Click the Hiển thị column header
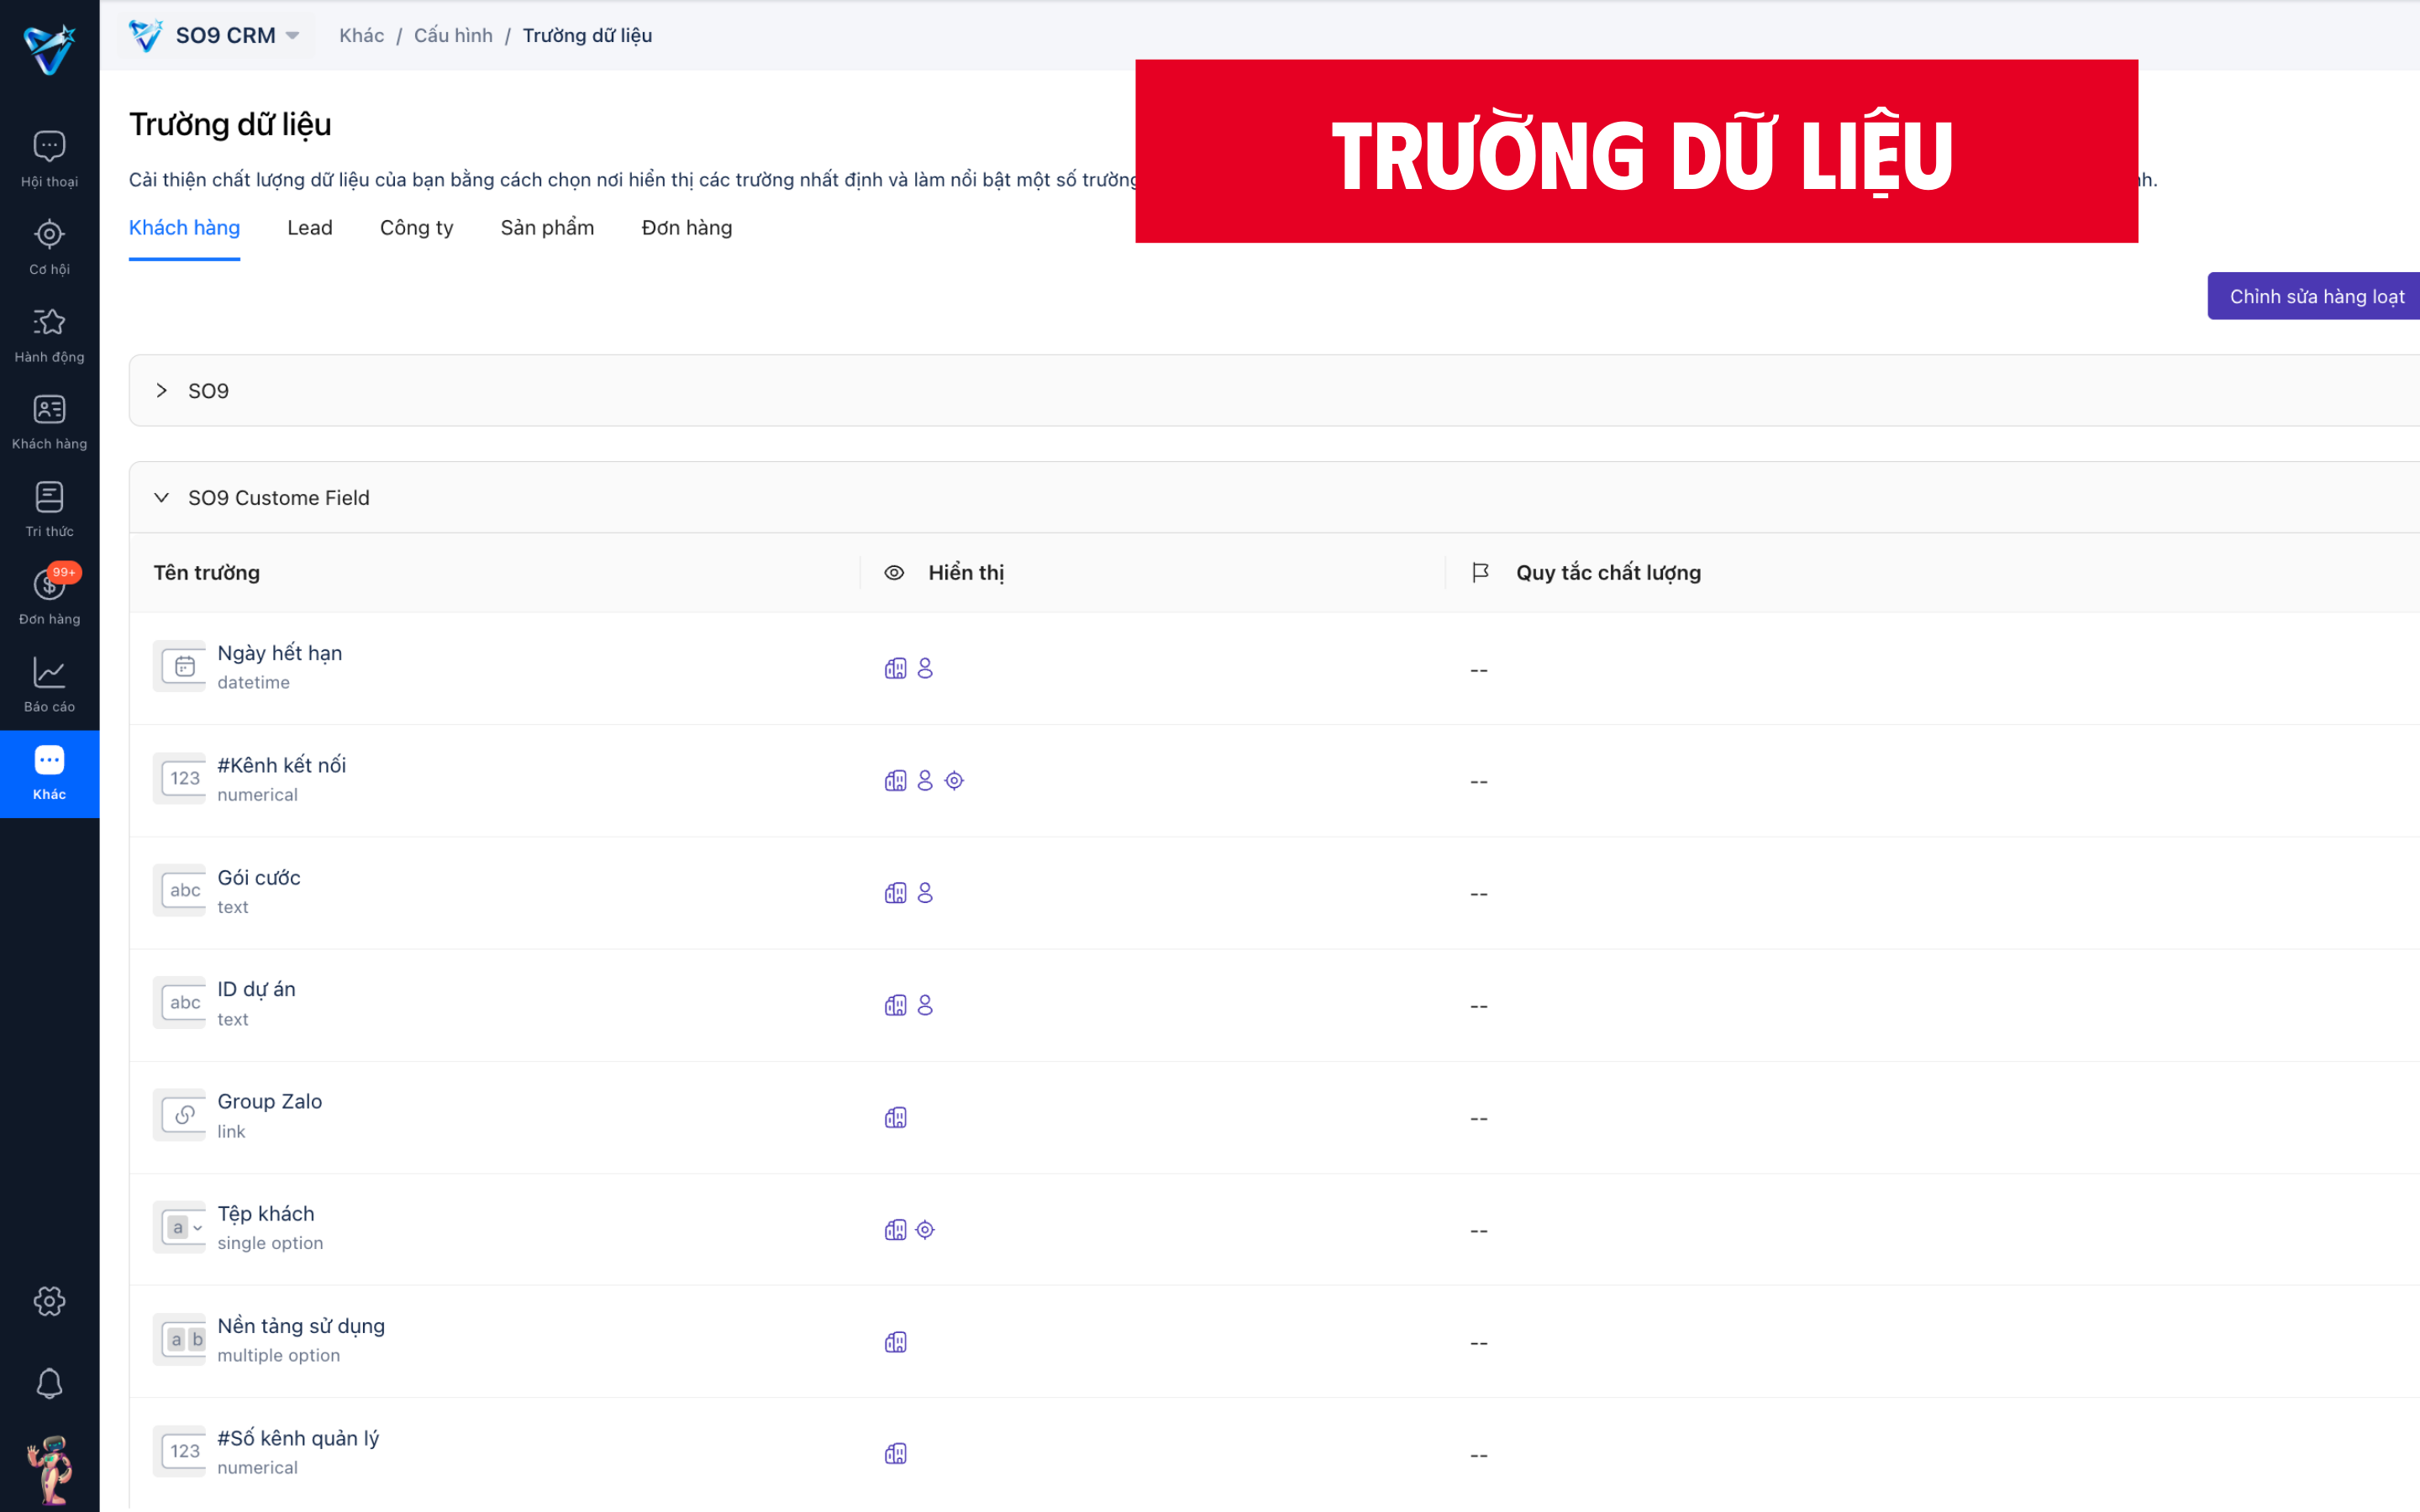The width and height of the screenshot is (2420, 1512). tap(965, 573)
